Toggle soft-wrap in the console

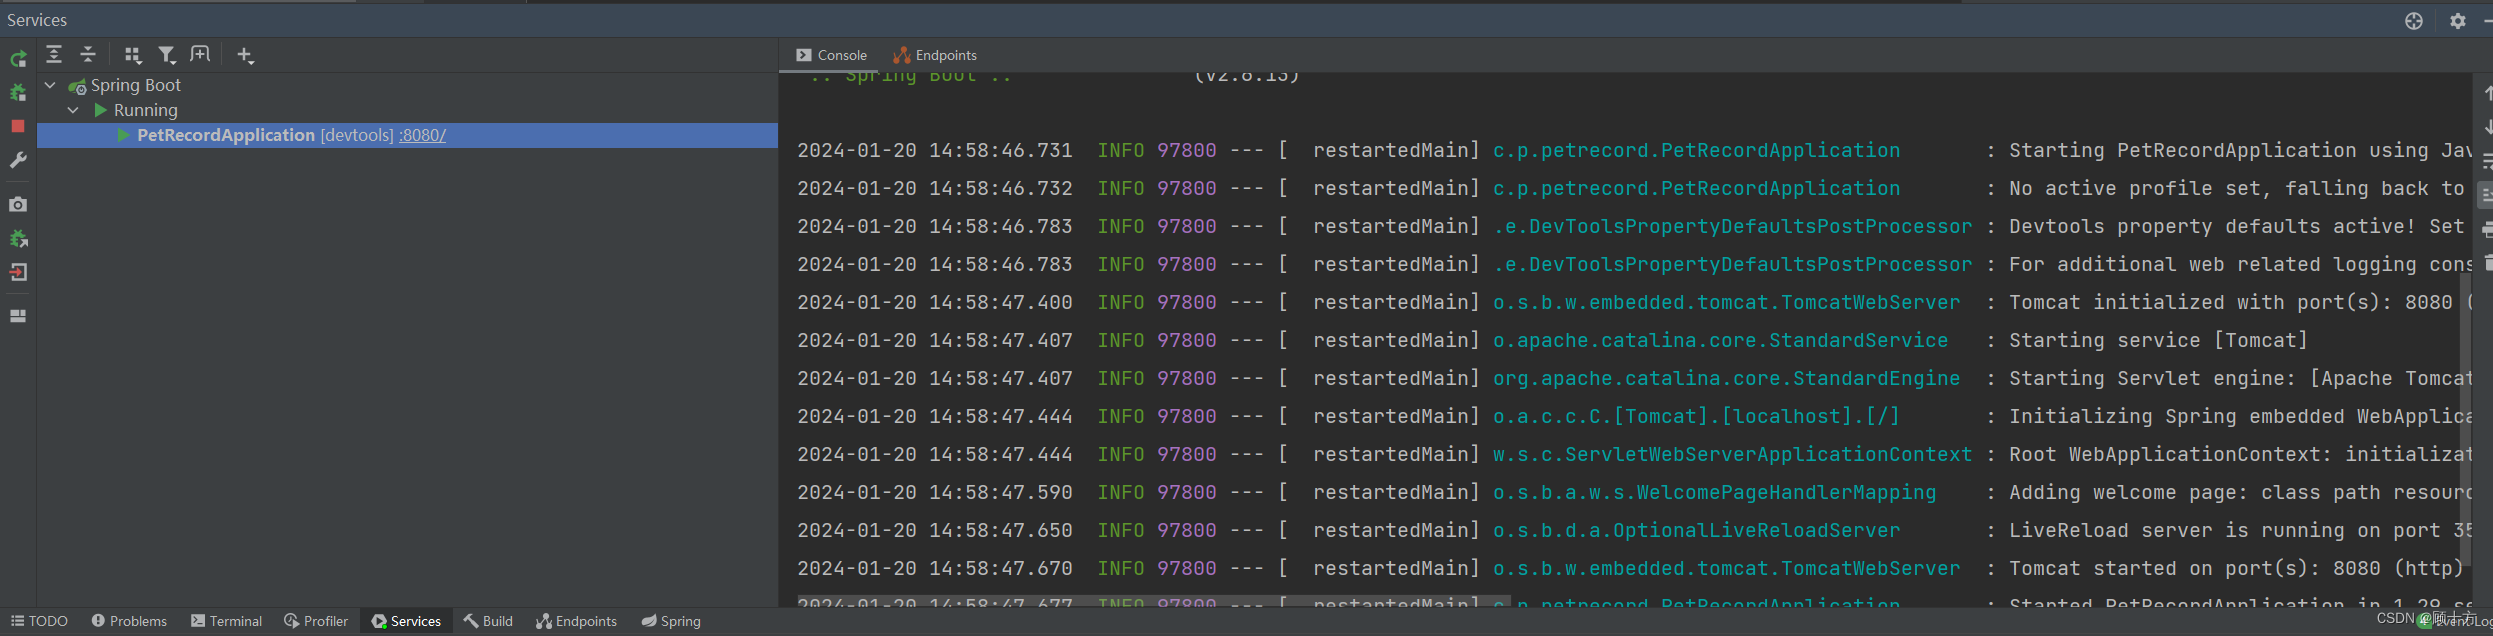click(x=2487, y=161)
